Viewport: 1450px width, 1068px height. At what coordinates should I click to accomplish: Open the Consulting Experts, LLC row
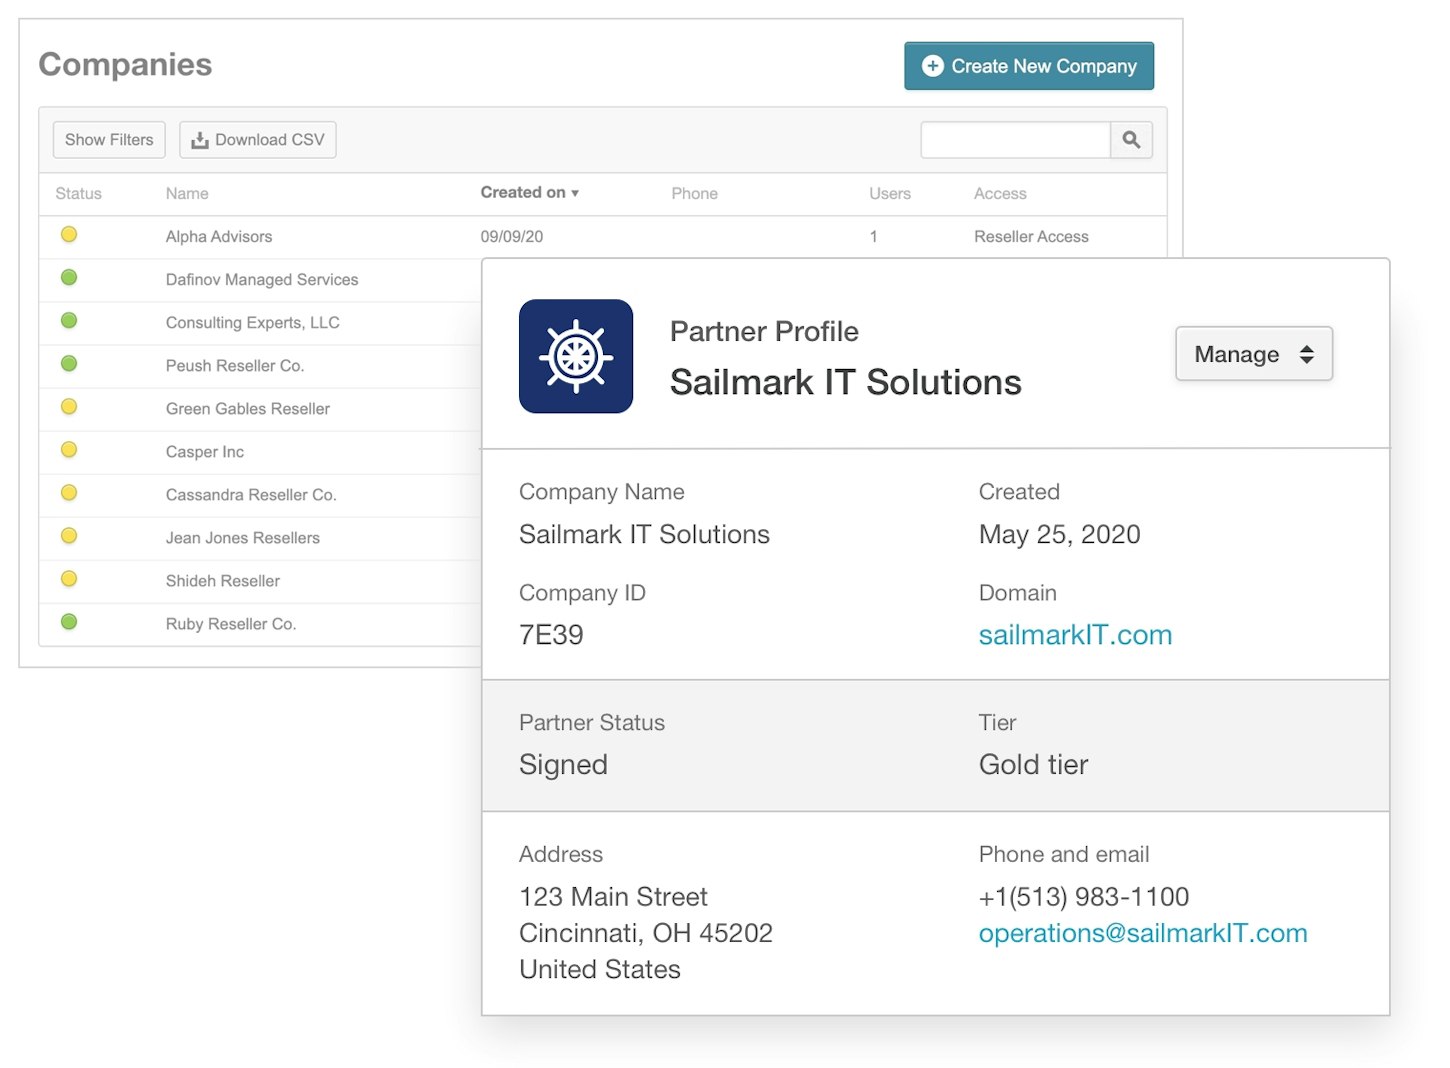pyautogui.click(x=253, y=323)
